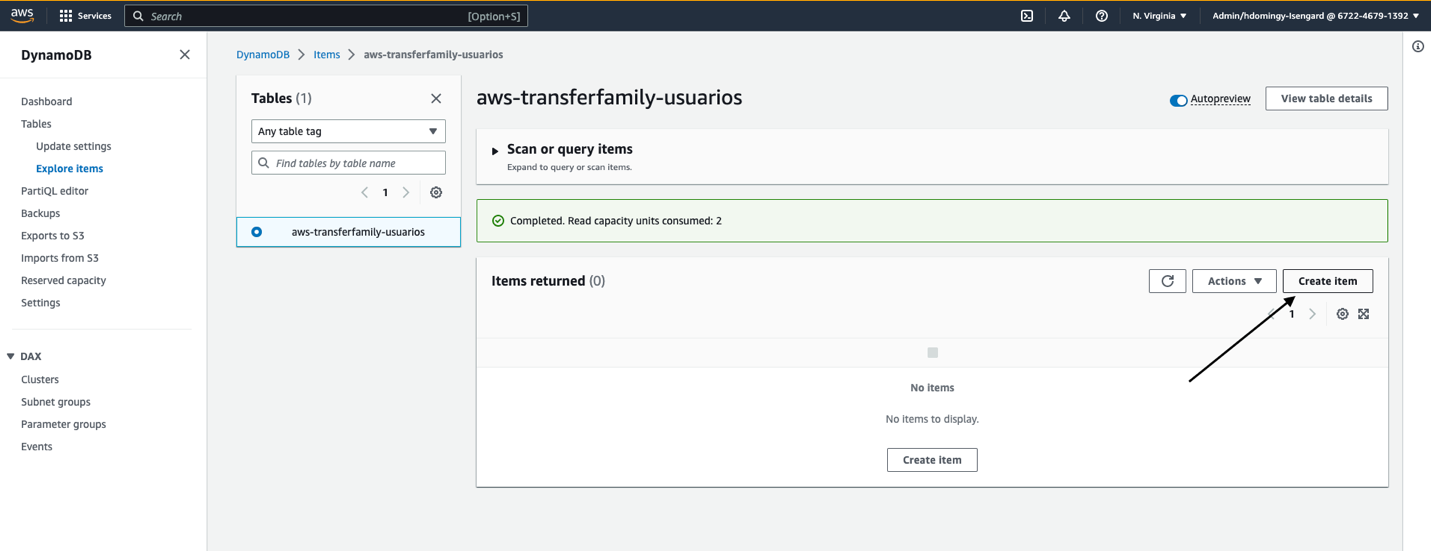Viewport: 1431px width, 551px height.
Task: Select aws-transferfamily-usuarios table radio button
Action: [x=257, y=232]
